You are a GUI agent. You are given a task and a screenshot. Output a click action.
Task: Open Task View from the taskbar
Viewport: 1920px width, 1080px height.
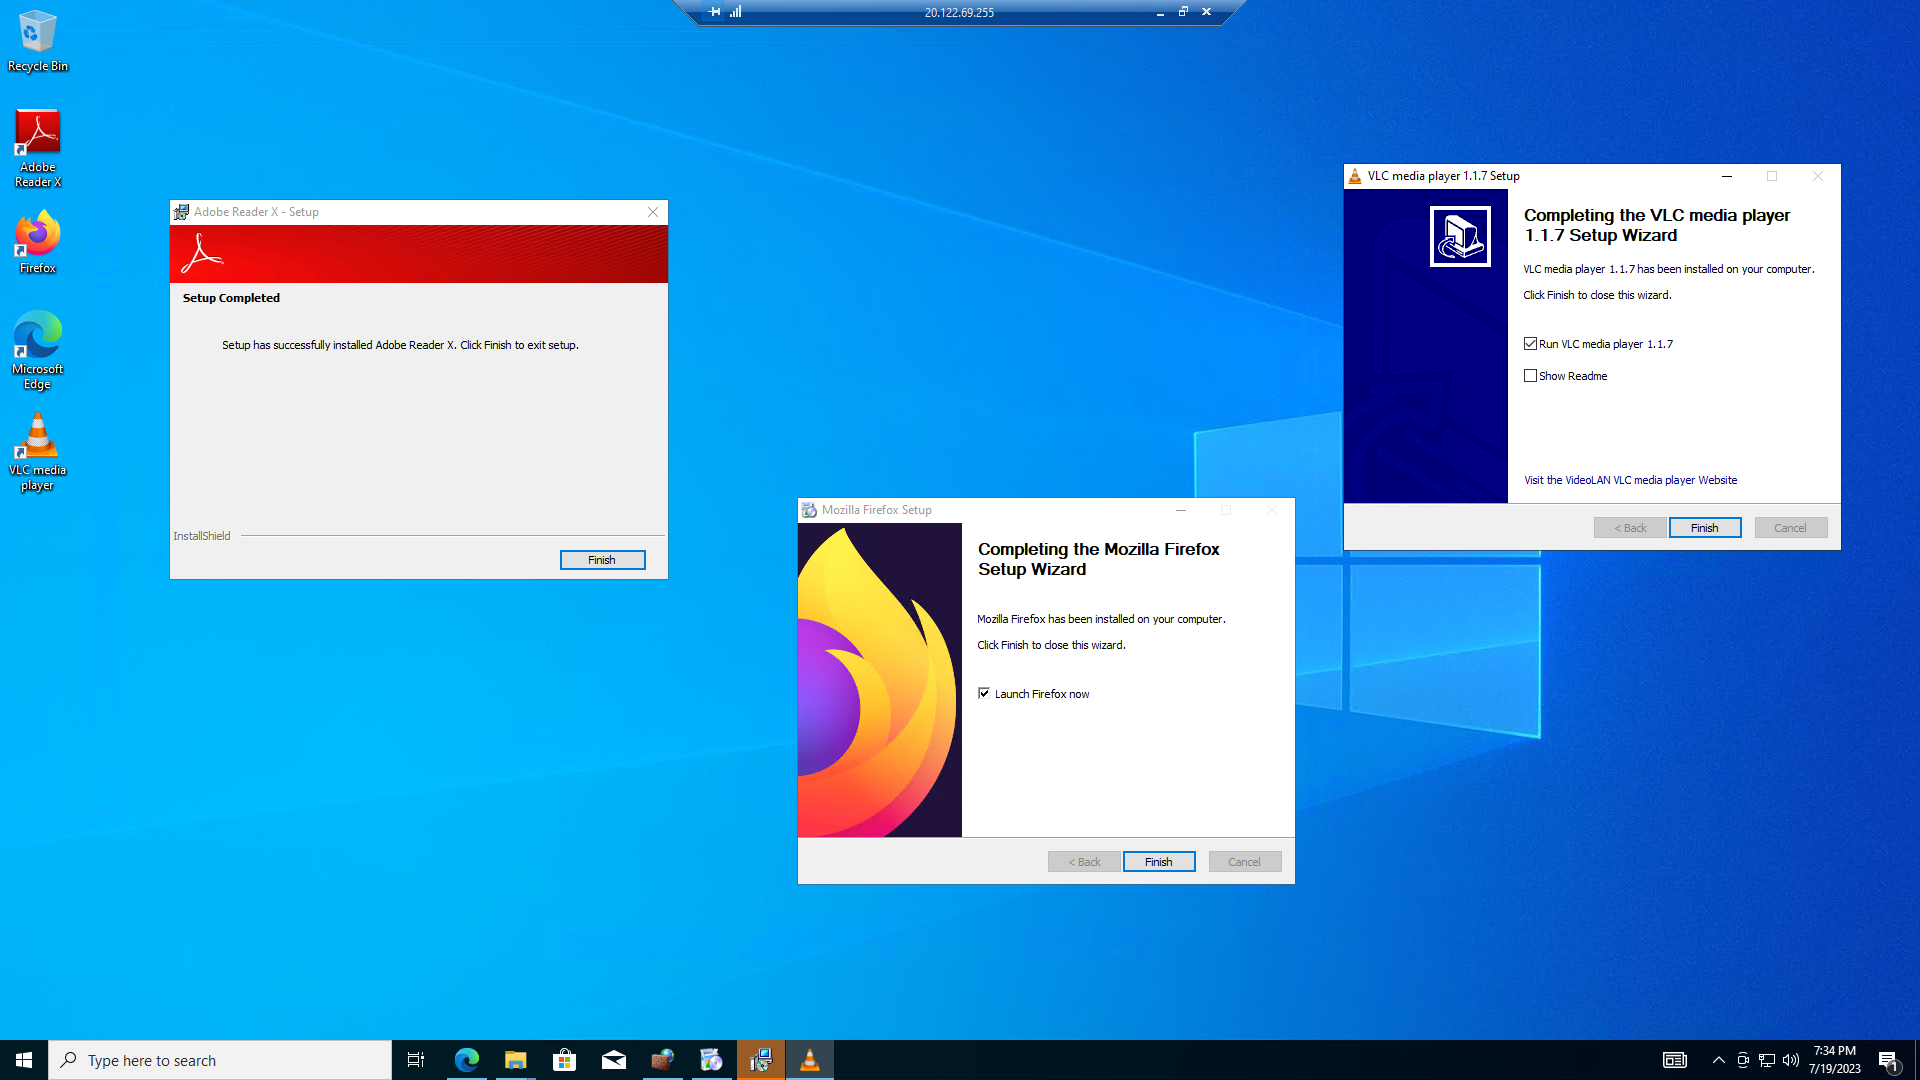(x=416, y=1060)
